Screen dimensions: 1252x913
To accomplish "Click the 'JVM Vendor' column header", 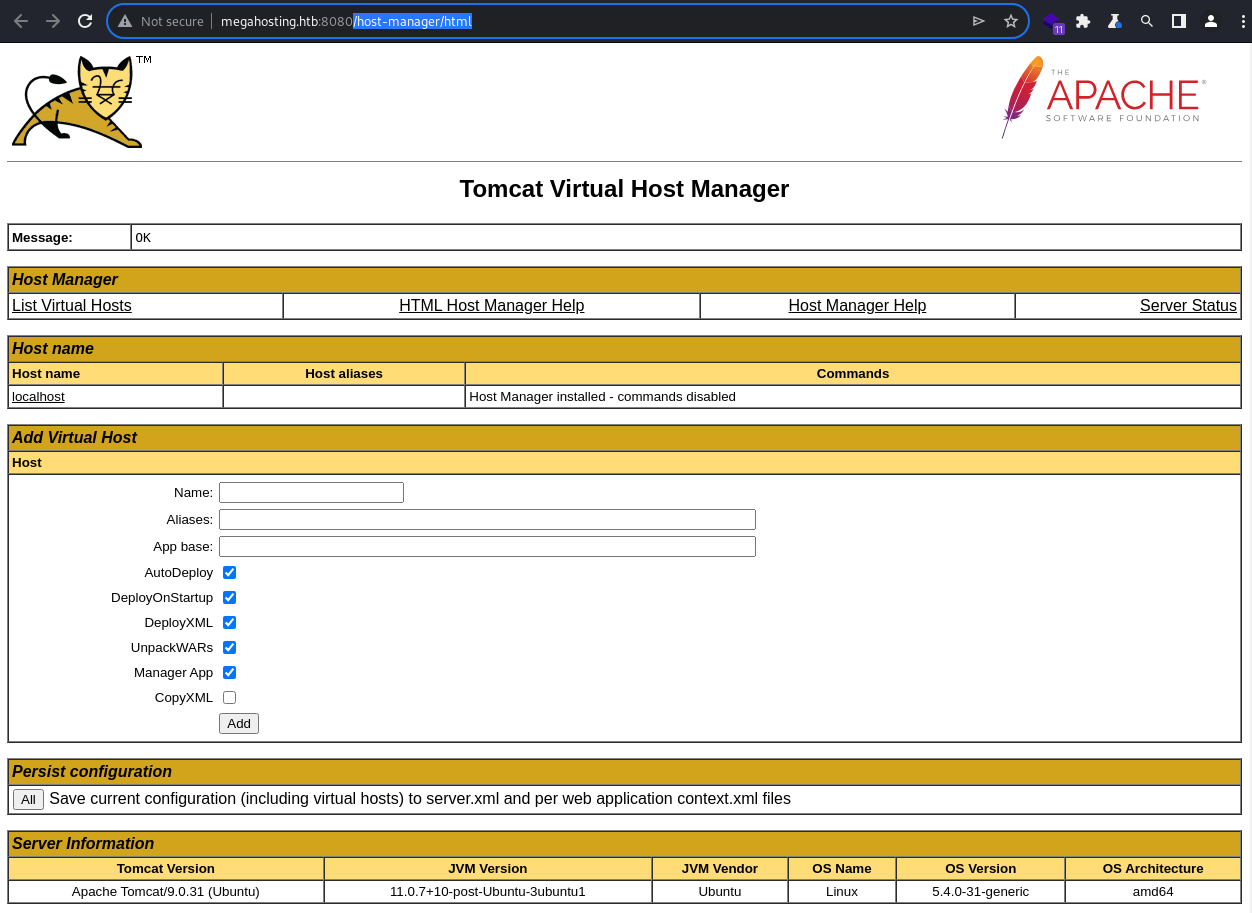I will pyautogui.click(x=720, y=869).
